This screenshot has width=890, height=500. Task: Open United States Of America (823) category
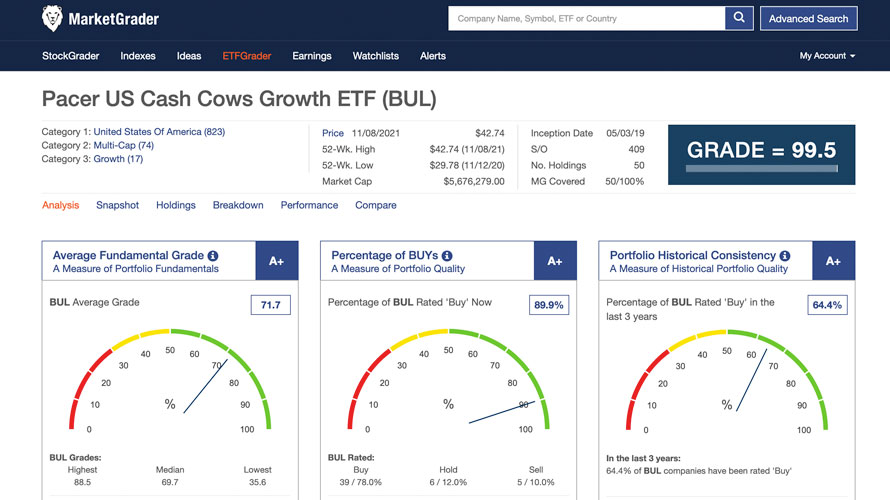point(159,132)
